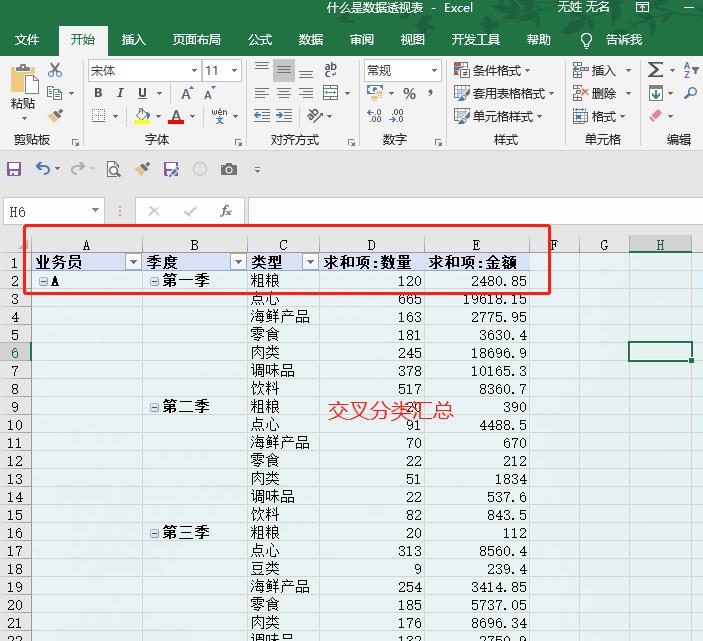Click the accounting currency format icon
The image size is (703, 641).
tap(375, 92)
